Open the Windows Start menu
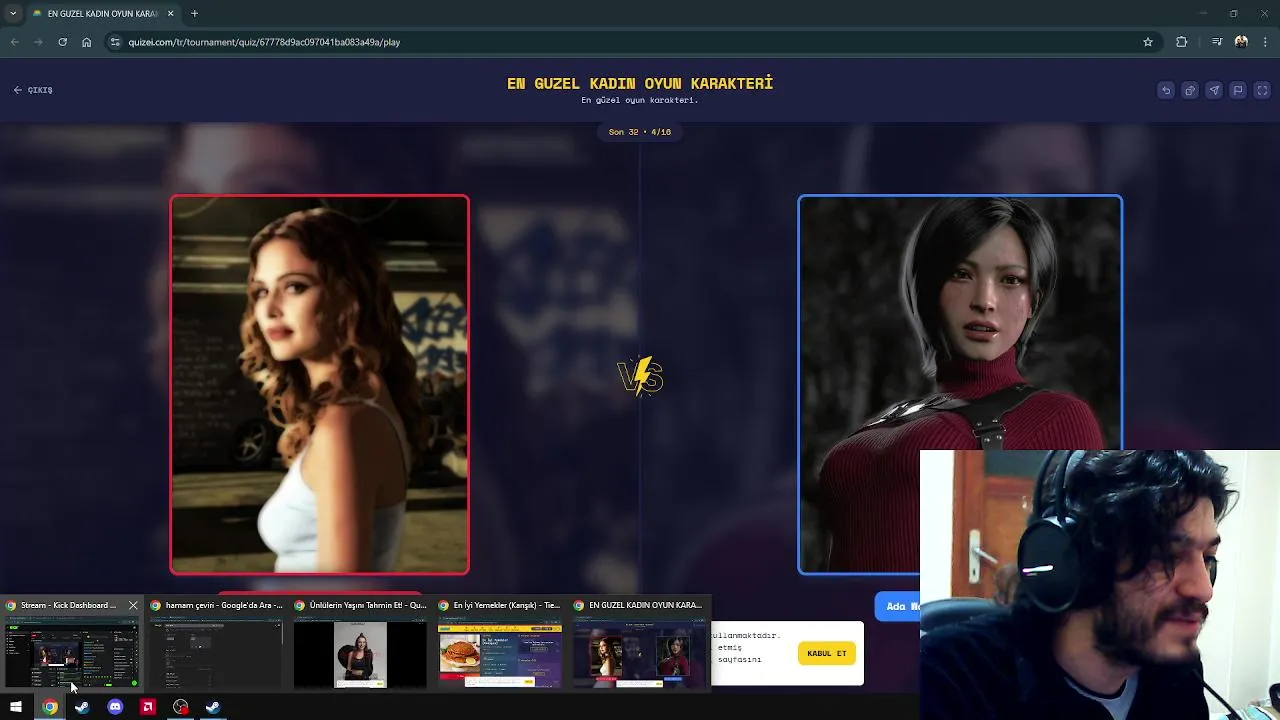The height and width of the screenshot is (720, 1280). pos(16,707)
